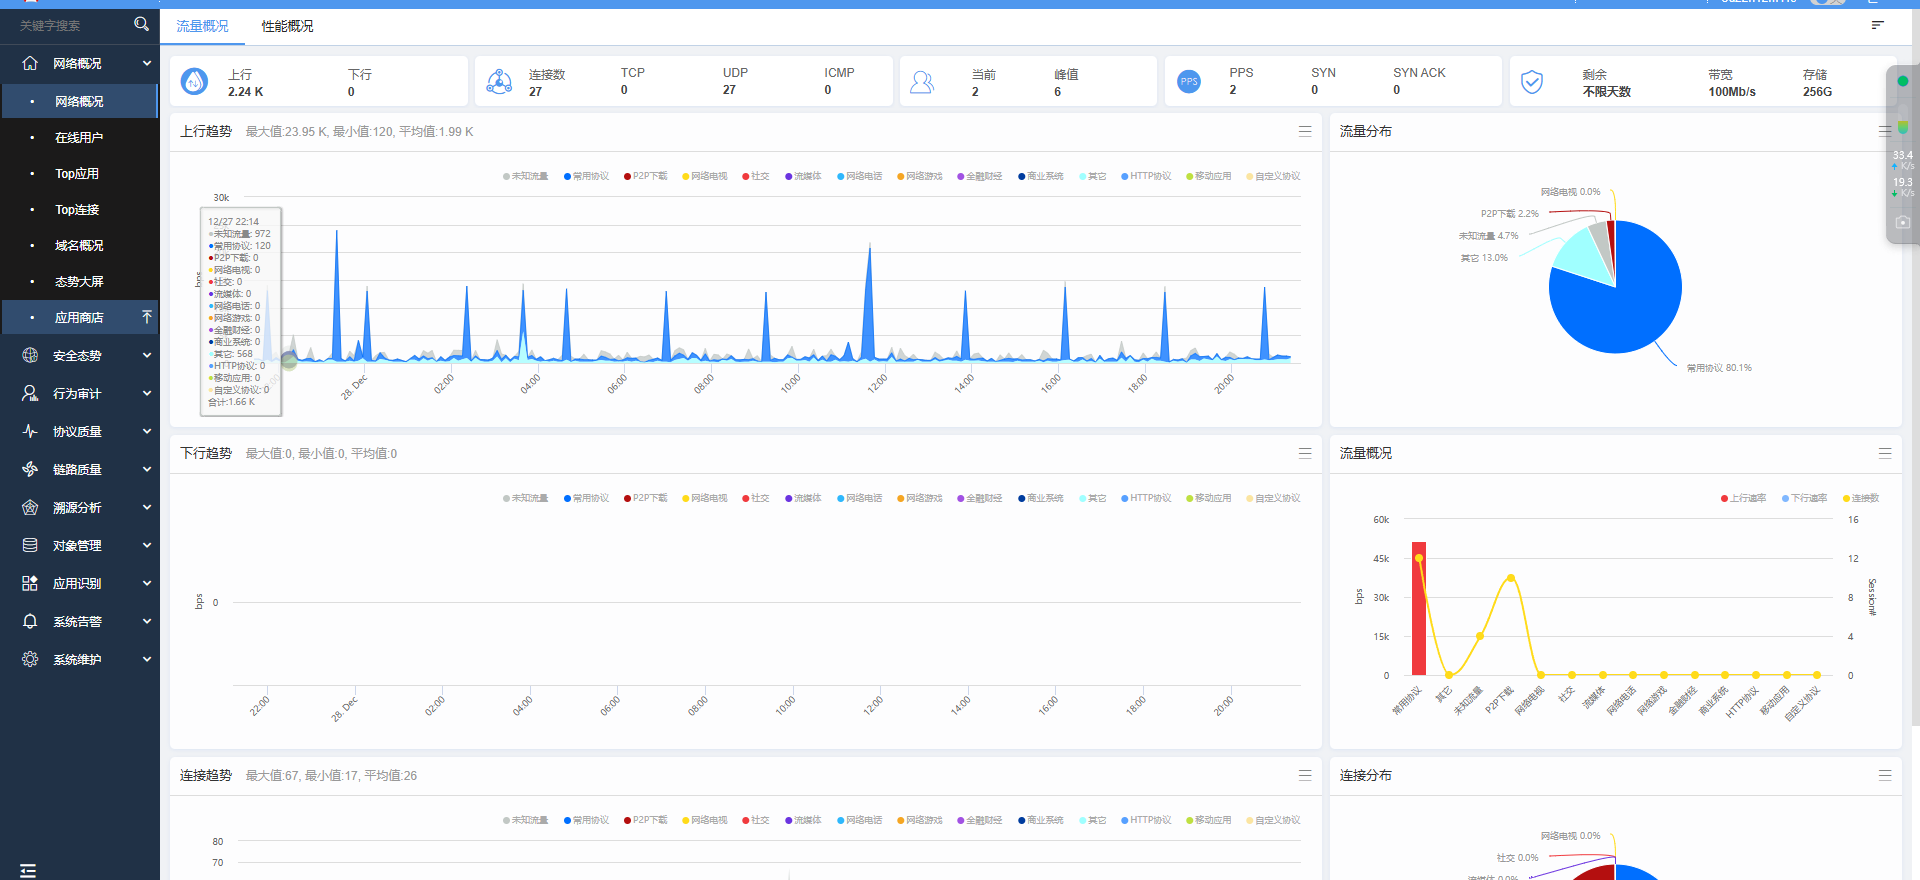Viewport: 1920px width, 880px height.
Task: Toggle 下行速率 series in 流量概况 legend
Action: pos(1805,498)
